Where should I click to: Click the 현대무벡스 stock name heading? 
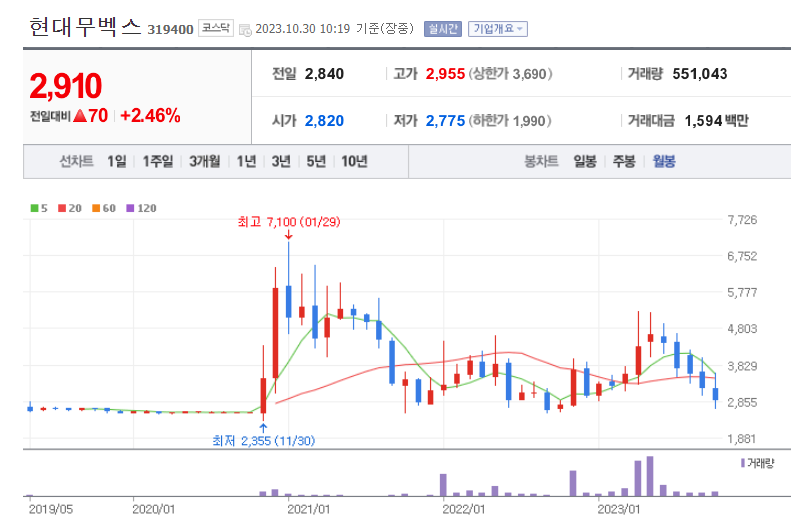coord(85,27)
